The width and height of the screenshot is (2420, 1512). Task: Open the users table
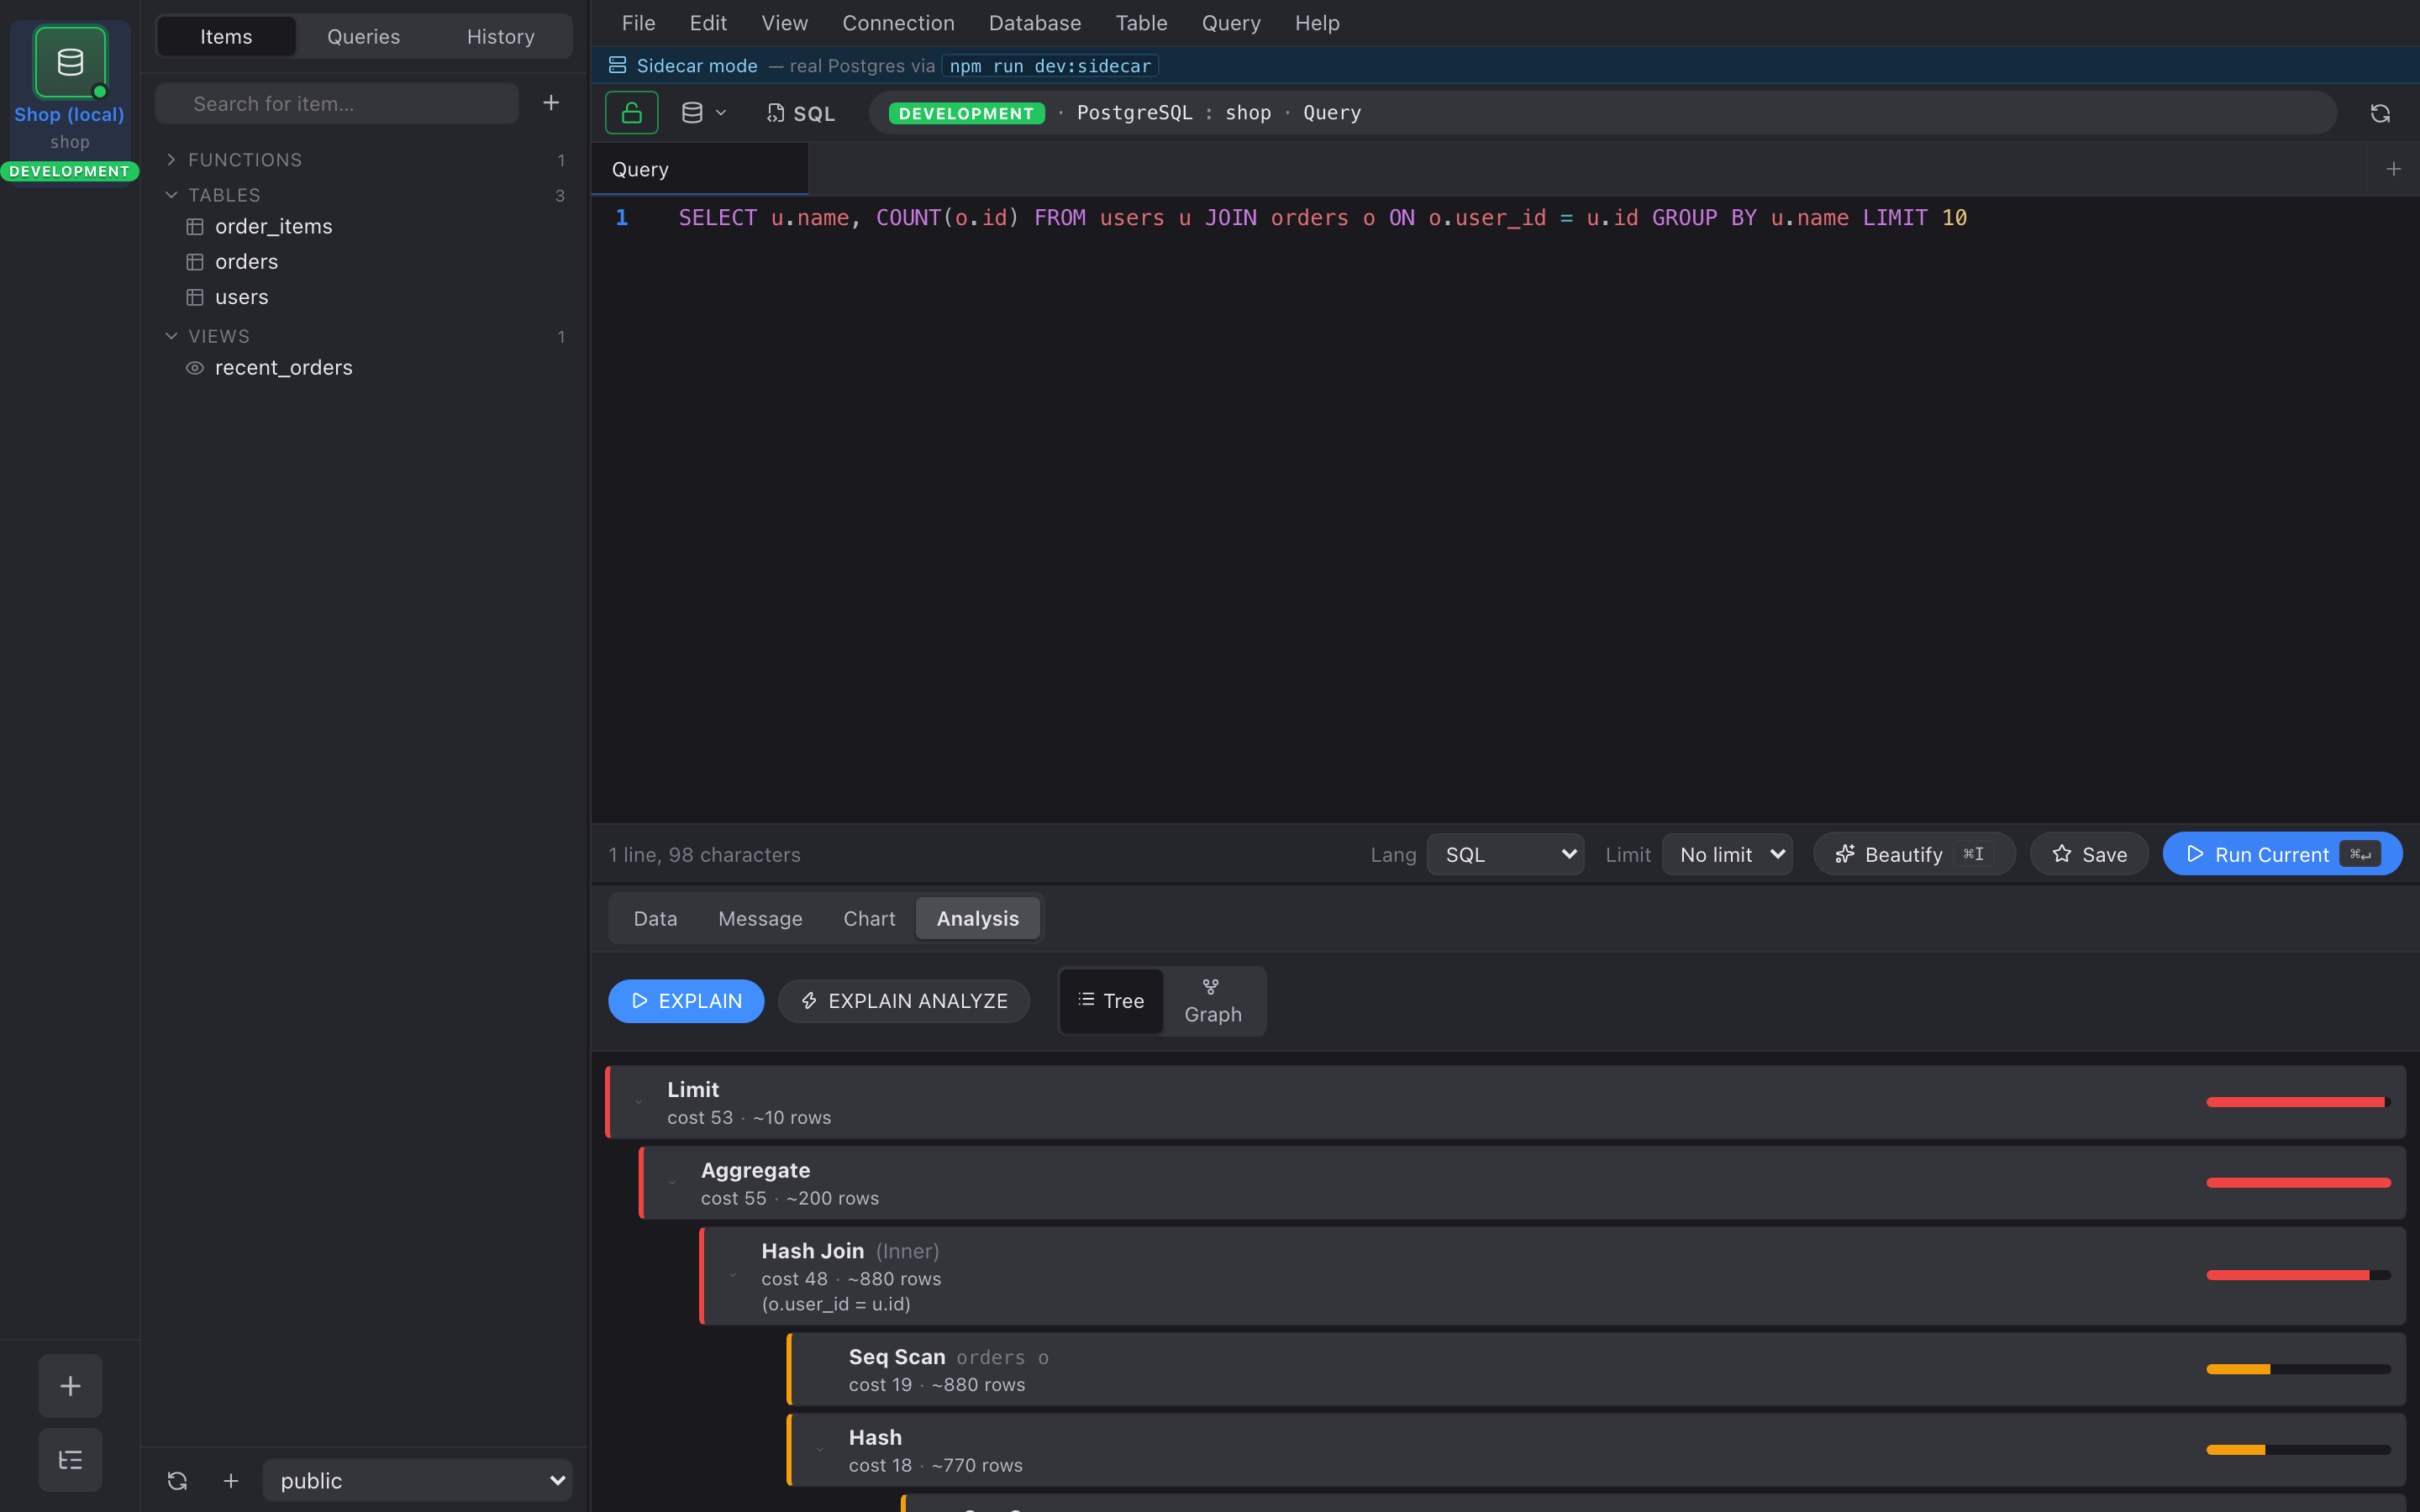click(241, 297)
